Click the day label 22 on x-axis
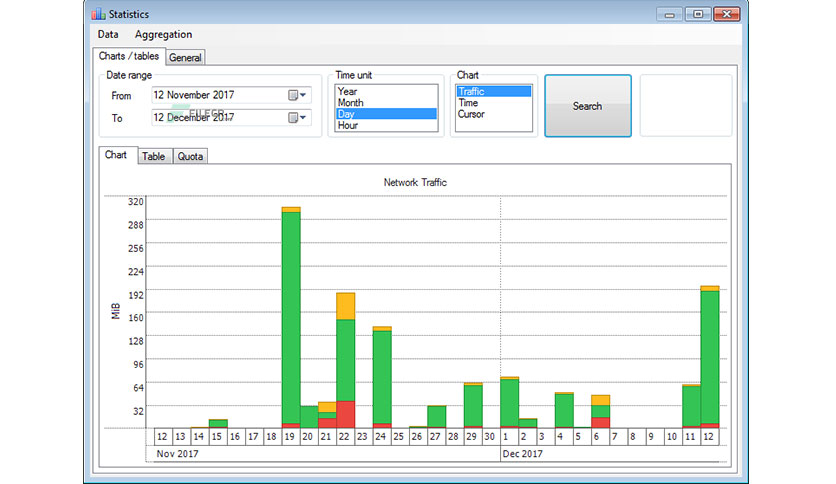 (x=344, y=437)
